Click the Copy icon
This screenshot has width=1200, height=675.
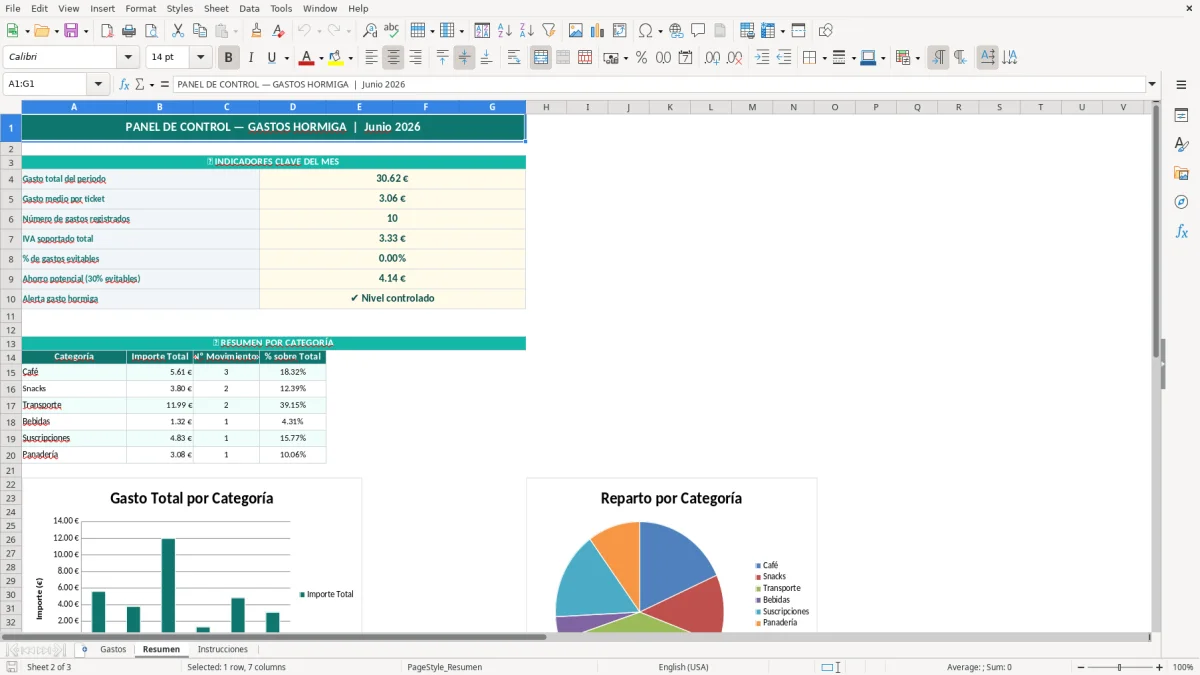tap(199, 31)
